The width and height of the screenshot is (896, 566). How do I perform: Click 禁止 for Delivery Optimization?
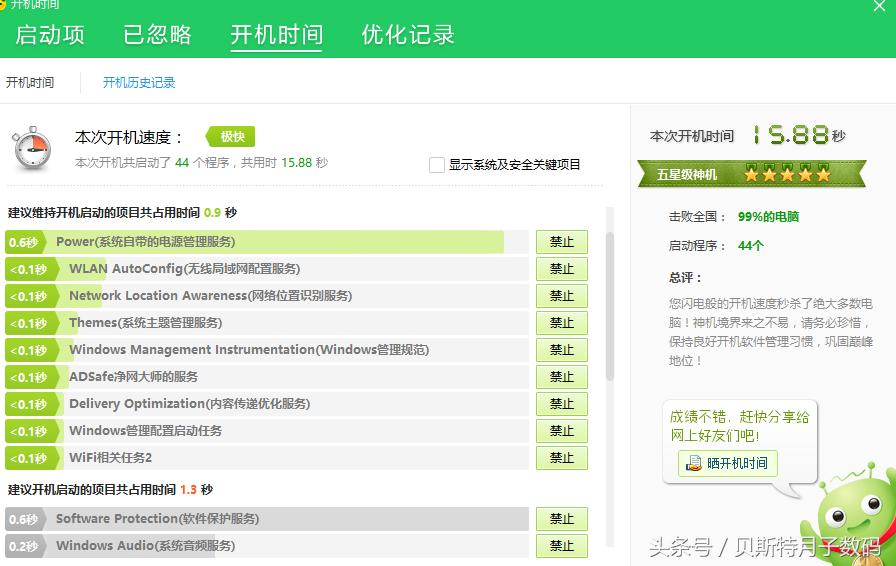point(562,404)
